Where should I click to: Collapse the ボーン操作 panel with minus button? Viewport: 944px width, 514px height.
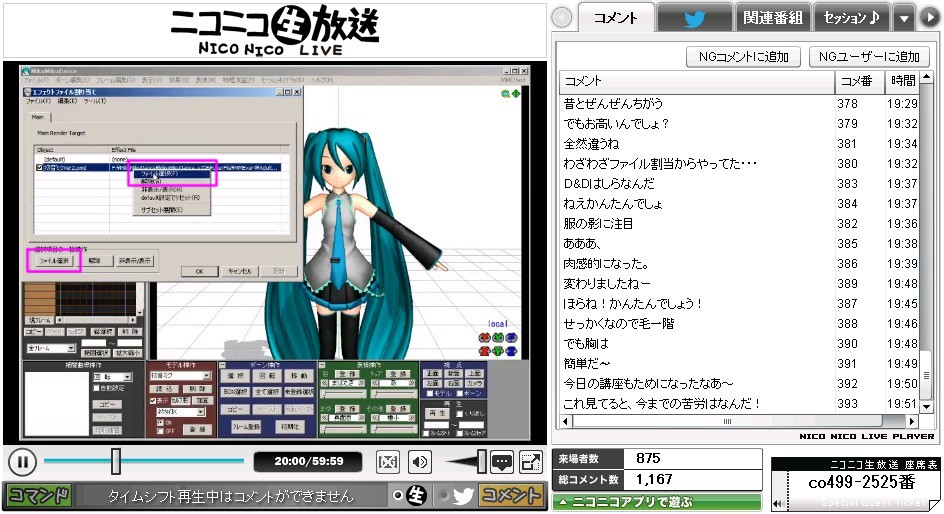(222, 365)
